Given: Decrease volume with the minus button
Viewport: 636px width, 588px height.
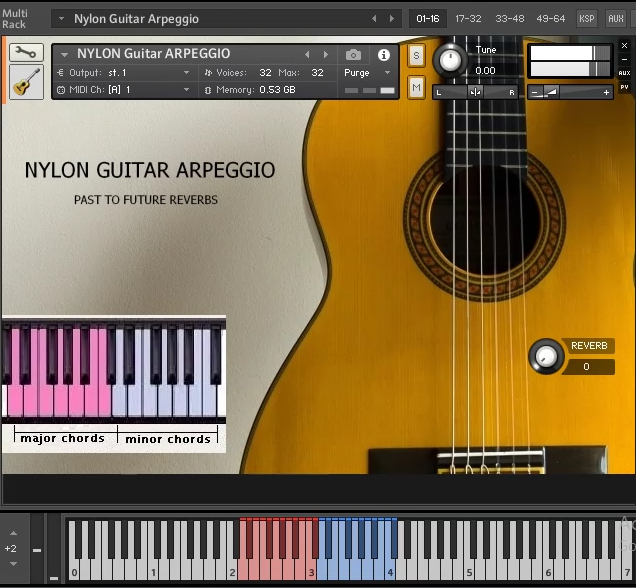Looking at the screenshot, I should (535, 93).
